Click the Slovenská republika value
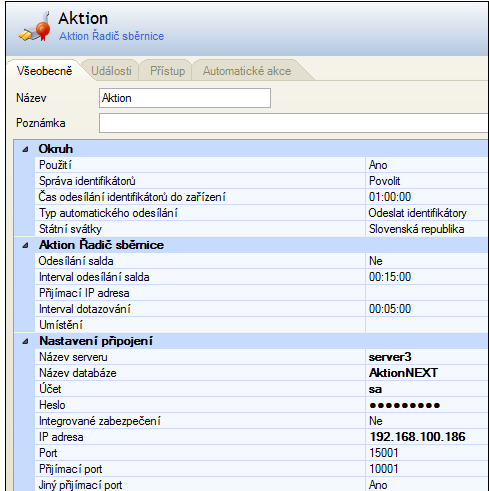 [416, 229]
